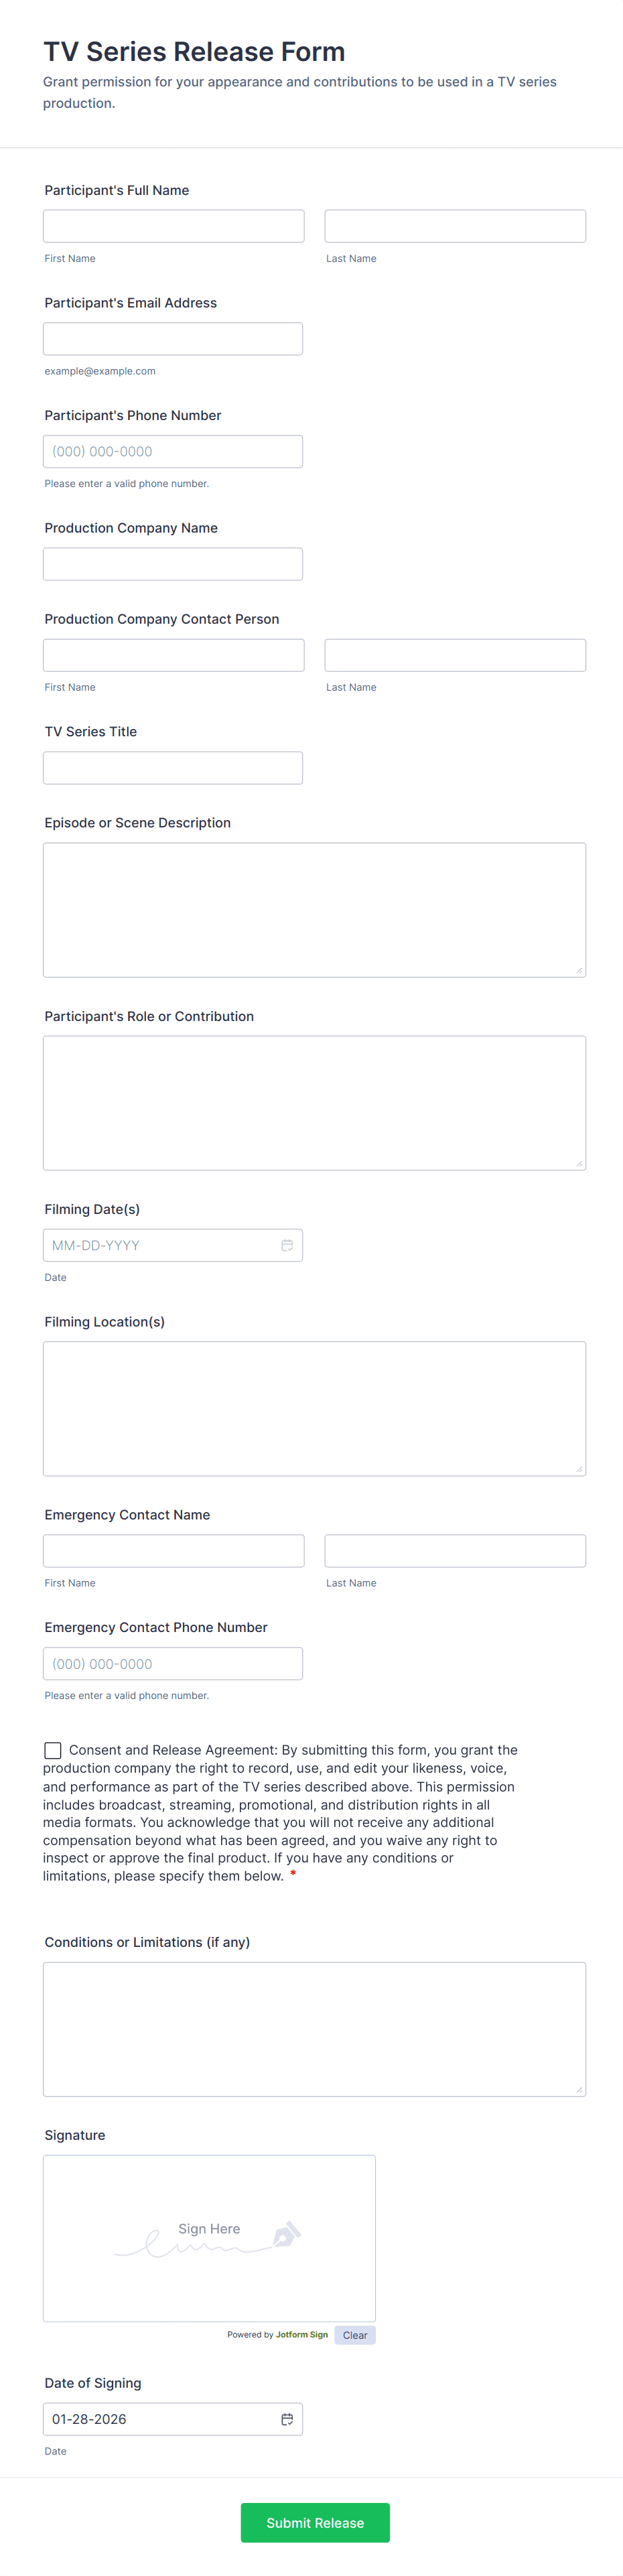
Task: Click the TV Series Title field
Action: 173,768
